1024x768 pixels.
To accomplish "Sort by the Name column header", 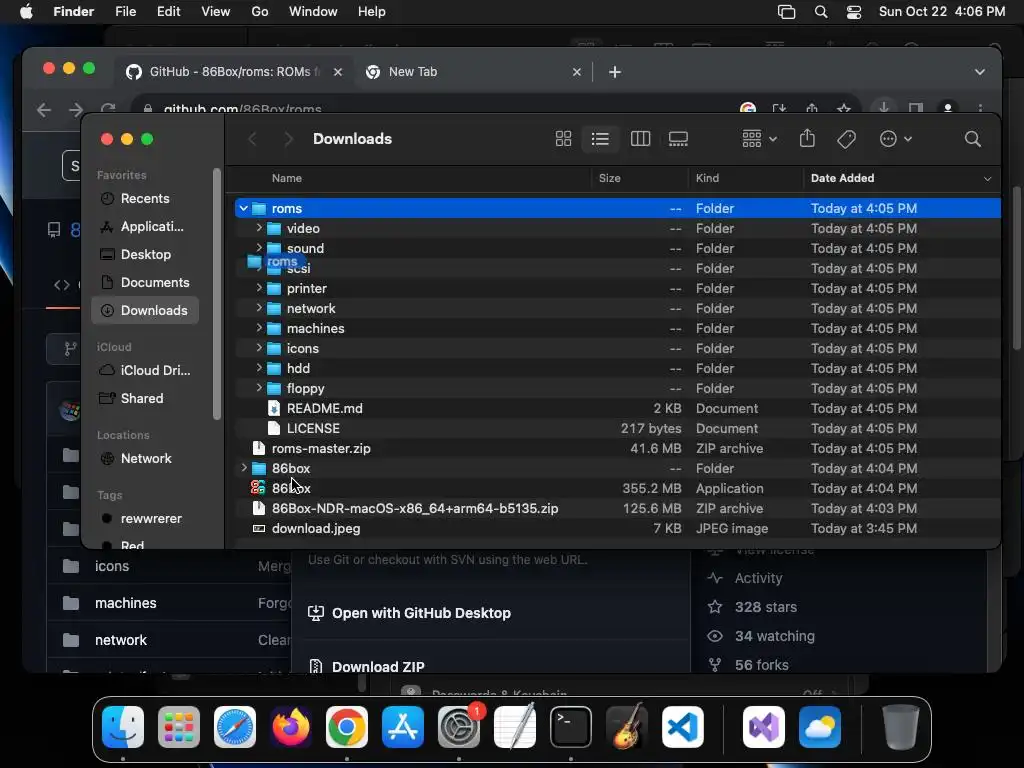I will (287, 178).
